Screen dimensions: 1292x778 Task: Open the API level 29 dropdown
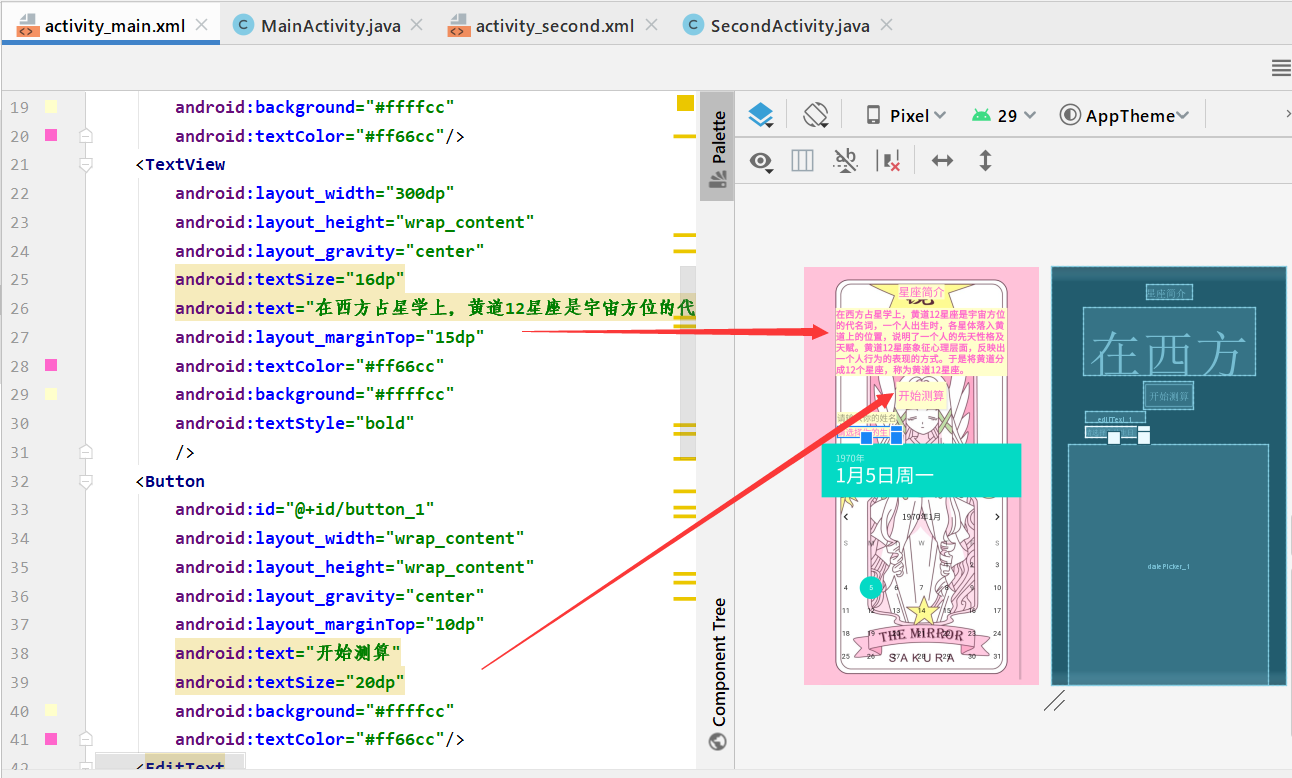[1003, 115]
